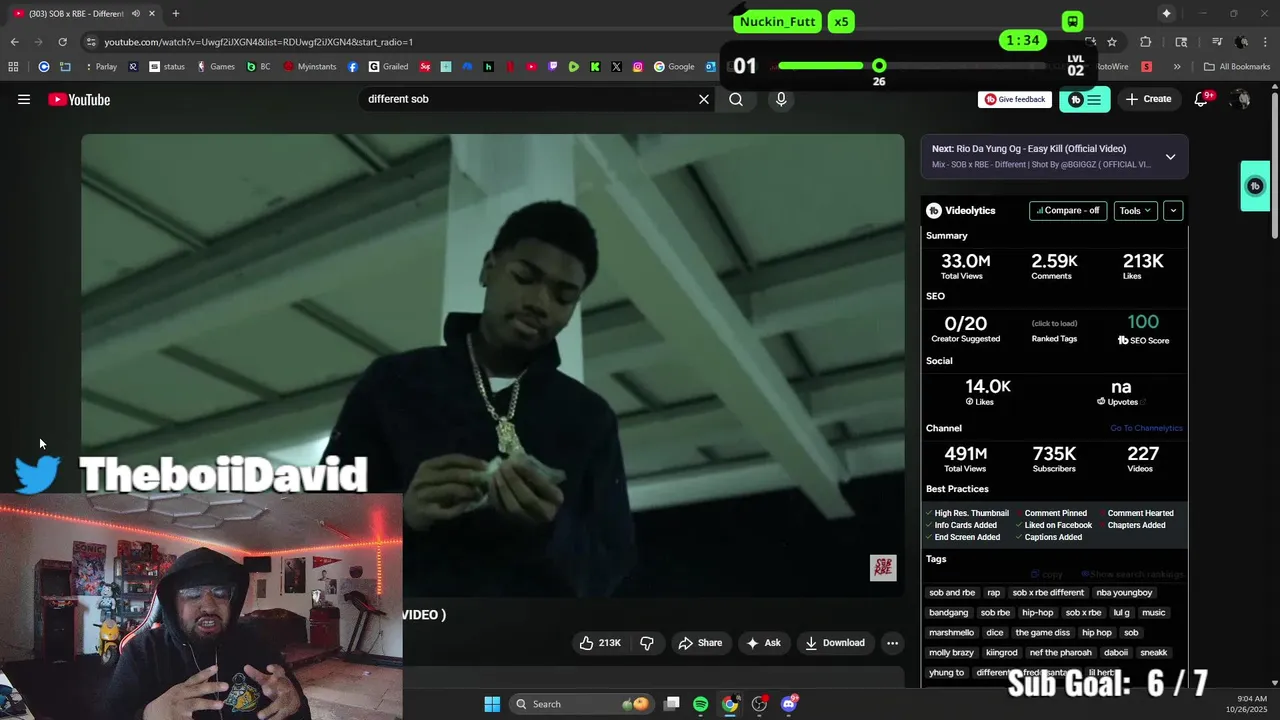This screenshot has height=720, width=1280.
Task: Open more actions ellipsis under video
Action: tap(893, 643)
